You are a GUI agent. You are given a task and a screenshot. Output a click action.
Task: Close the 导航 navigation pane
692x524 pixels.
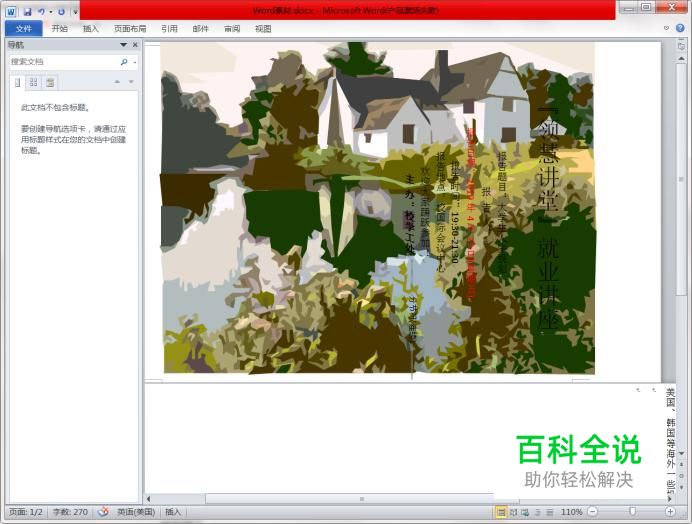click(135, 45)
